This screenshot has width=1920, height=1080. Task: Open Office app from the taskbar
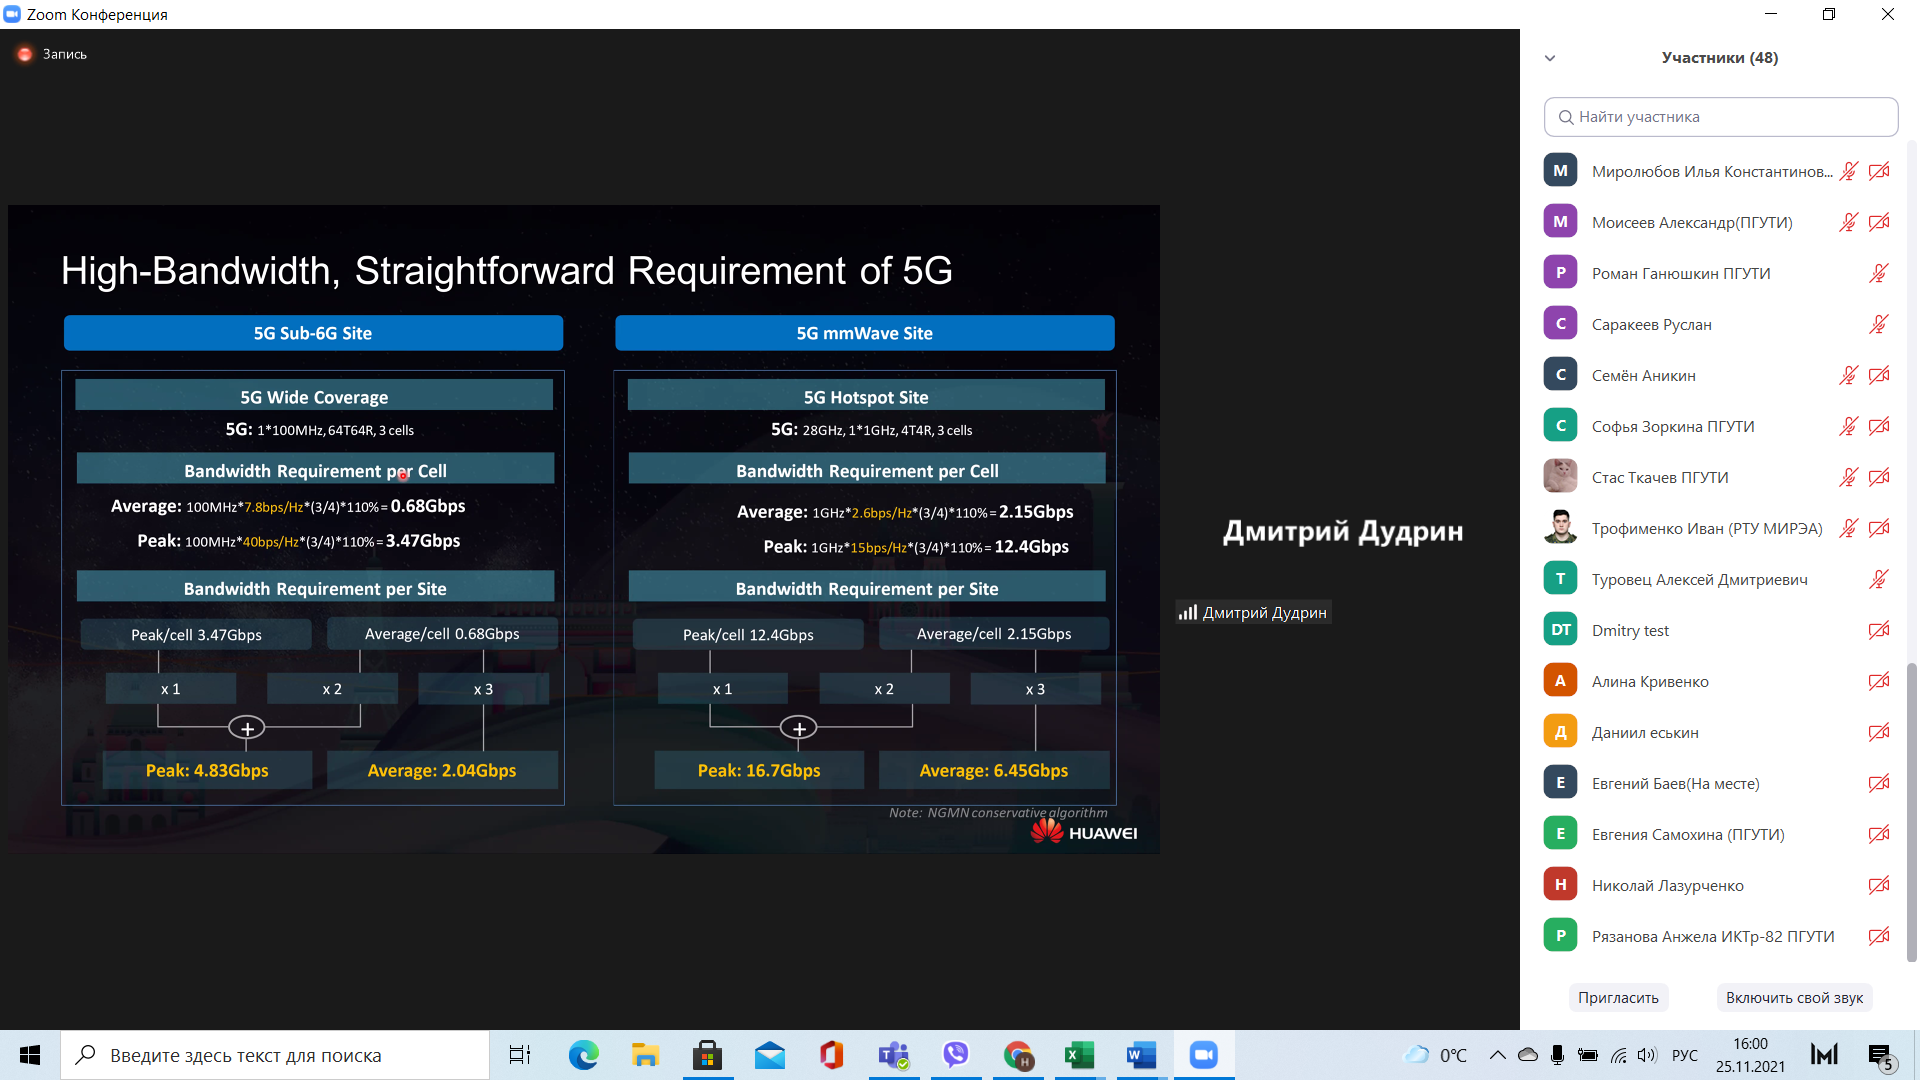click(831, 1055)
